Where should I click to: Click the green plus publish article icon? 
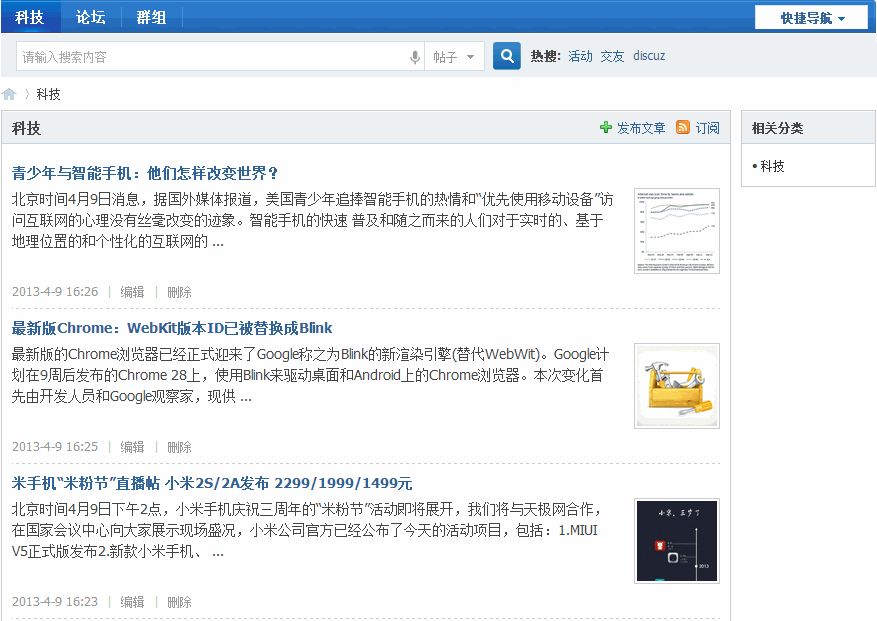pos(606,128)
